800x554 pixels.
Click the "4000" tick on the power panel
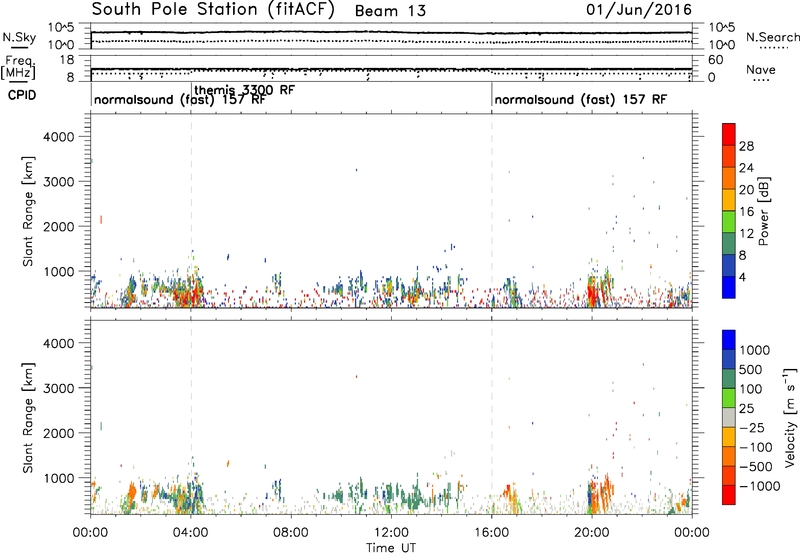58,137
